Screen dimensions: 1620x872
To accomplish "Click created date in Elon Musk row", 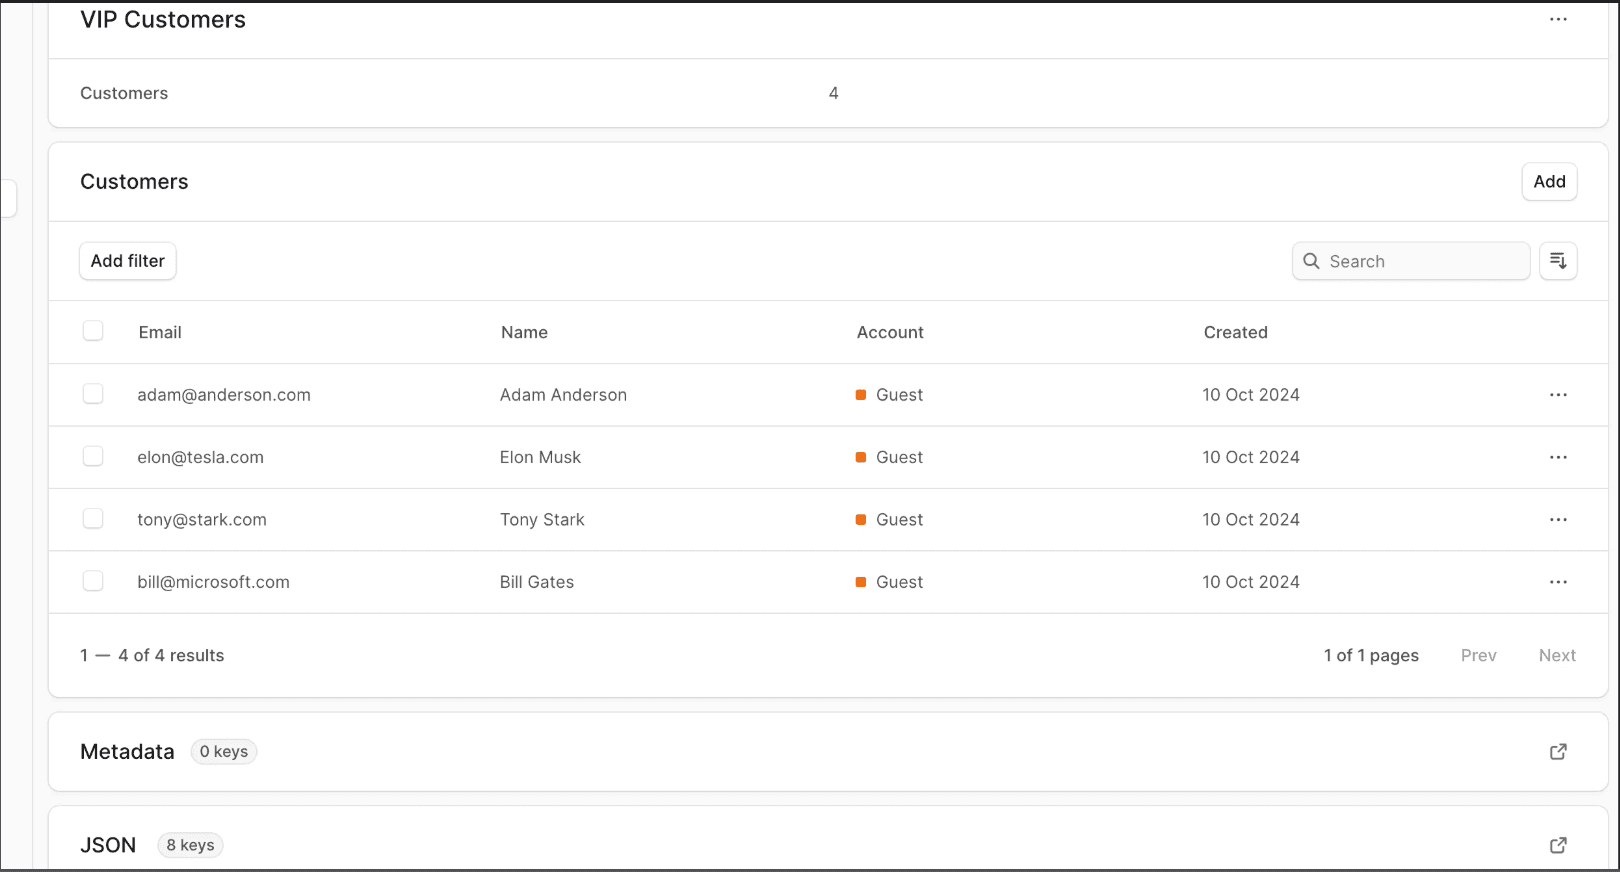I will click(1251, 457).
